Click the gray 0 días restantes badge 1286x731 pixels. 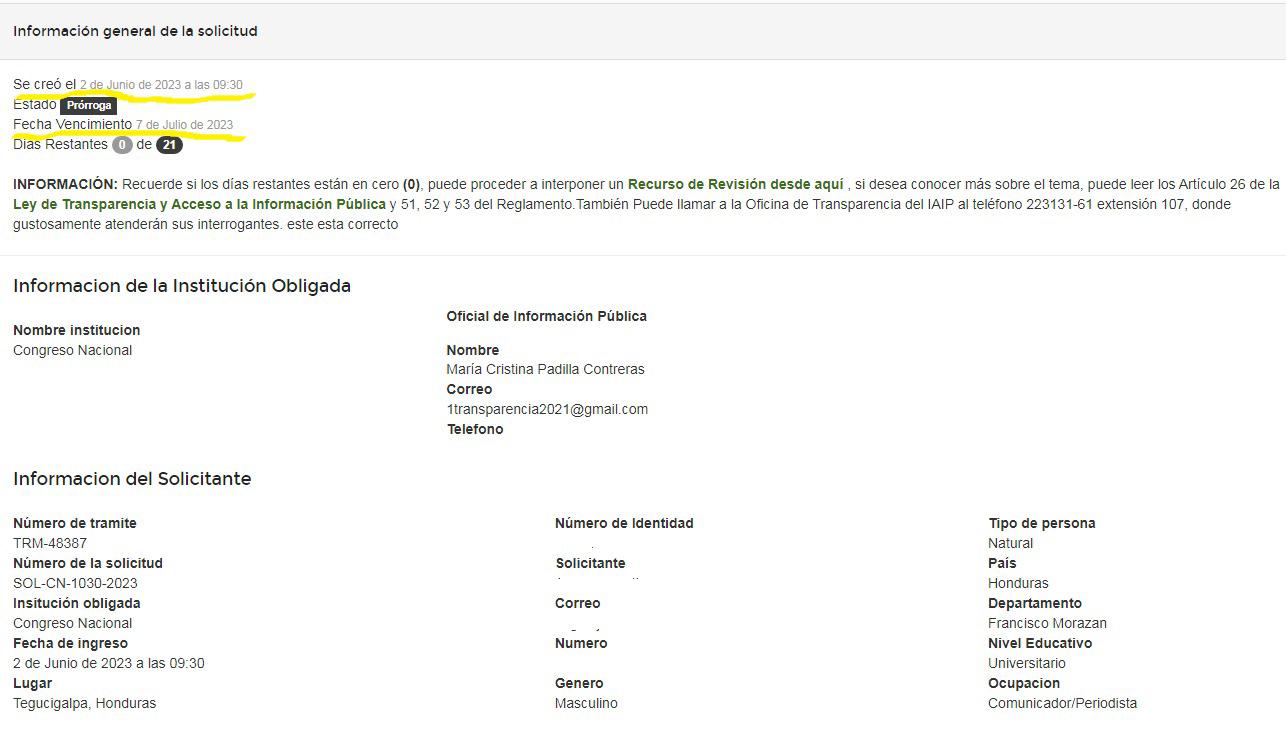pos(121,144)
